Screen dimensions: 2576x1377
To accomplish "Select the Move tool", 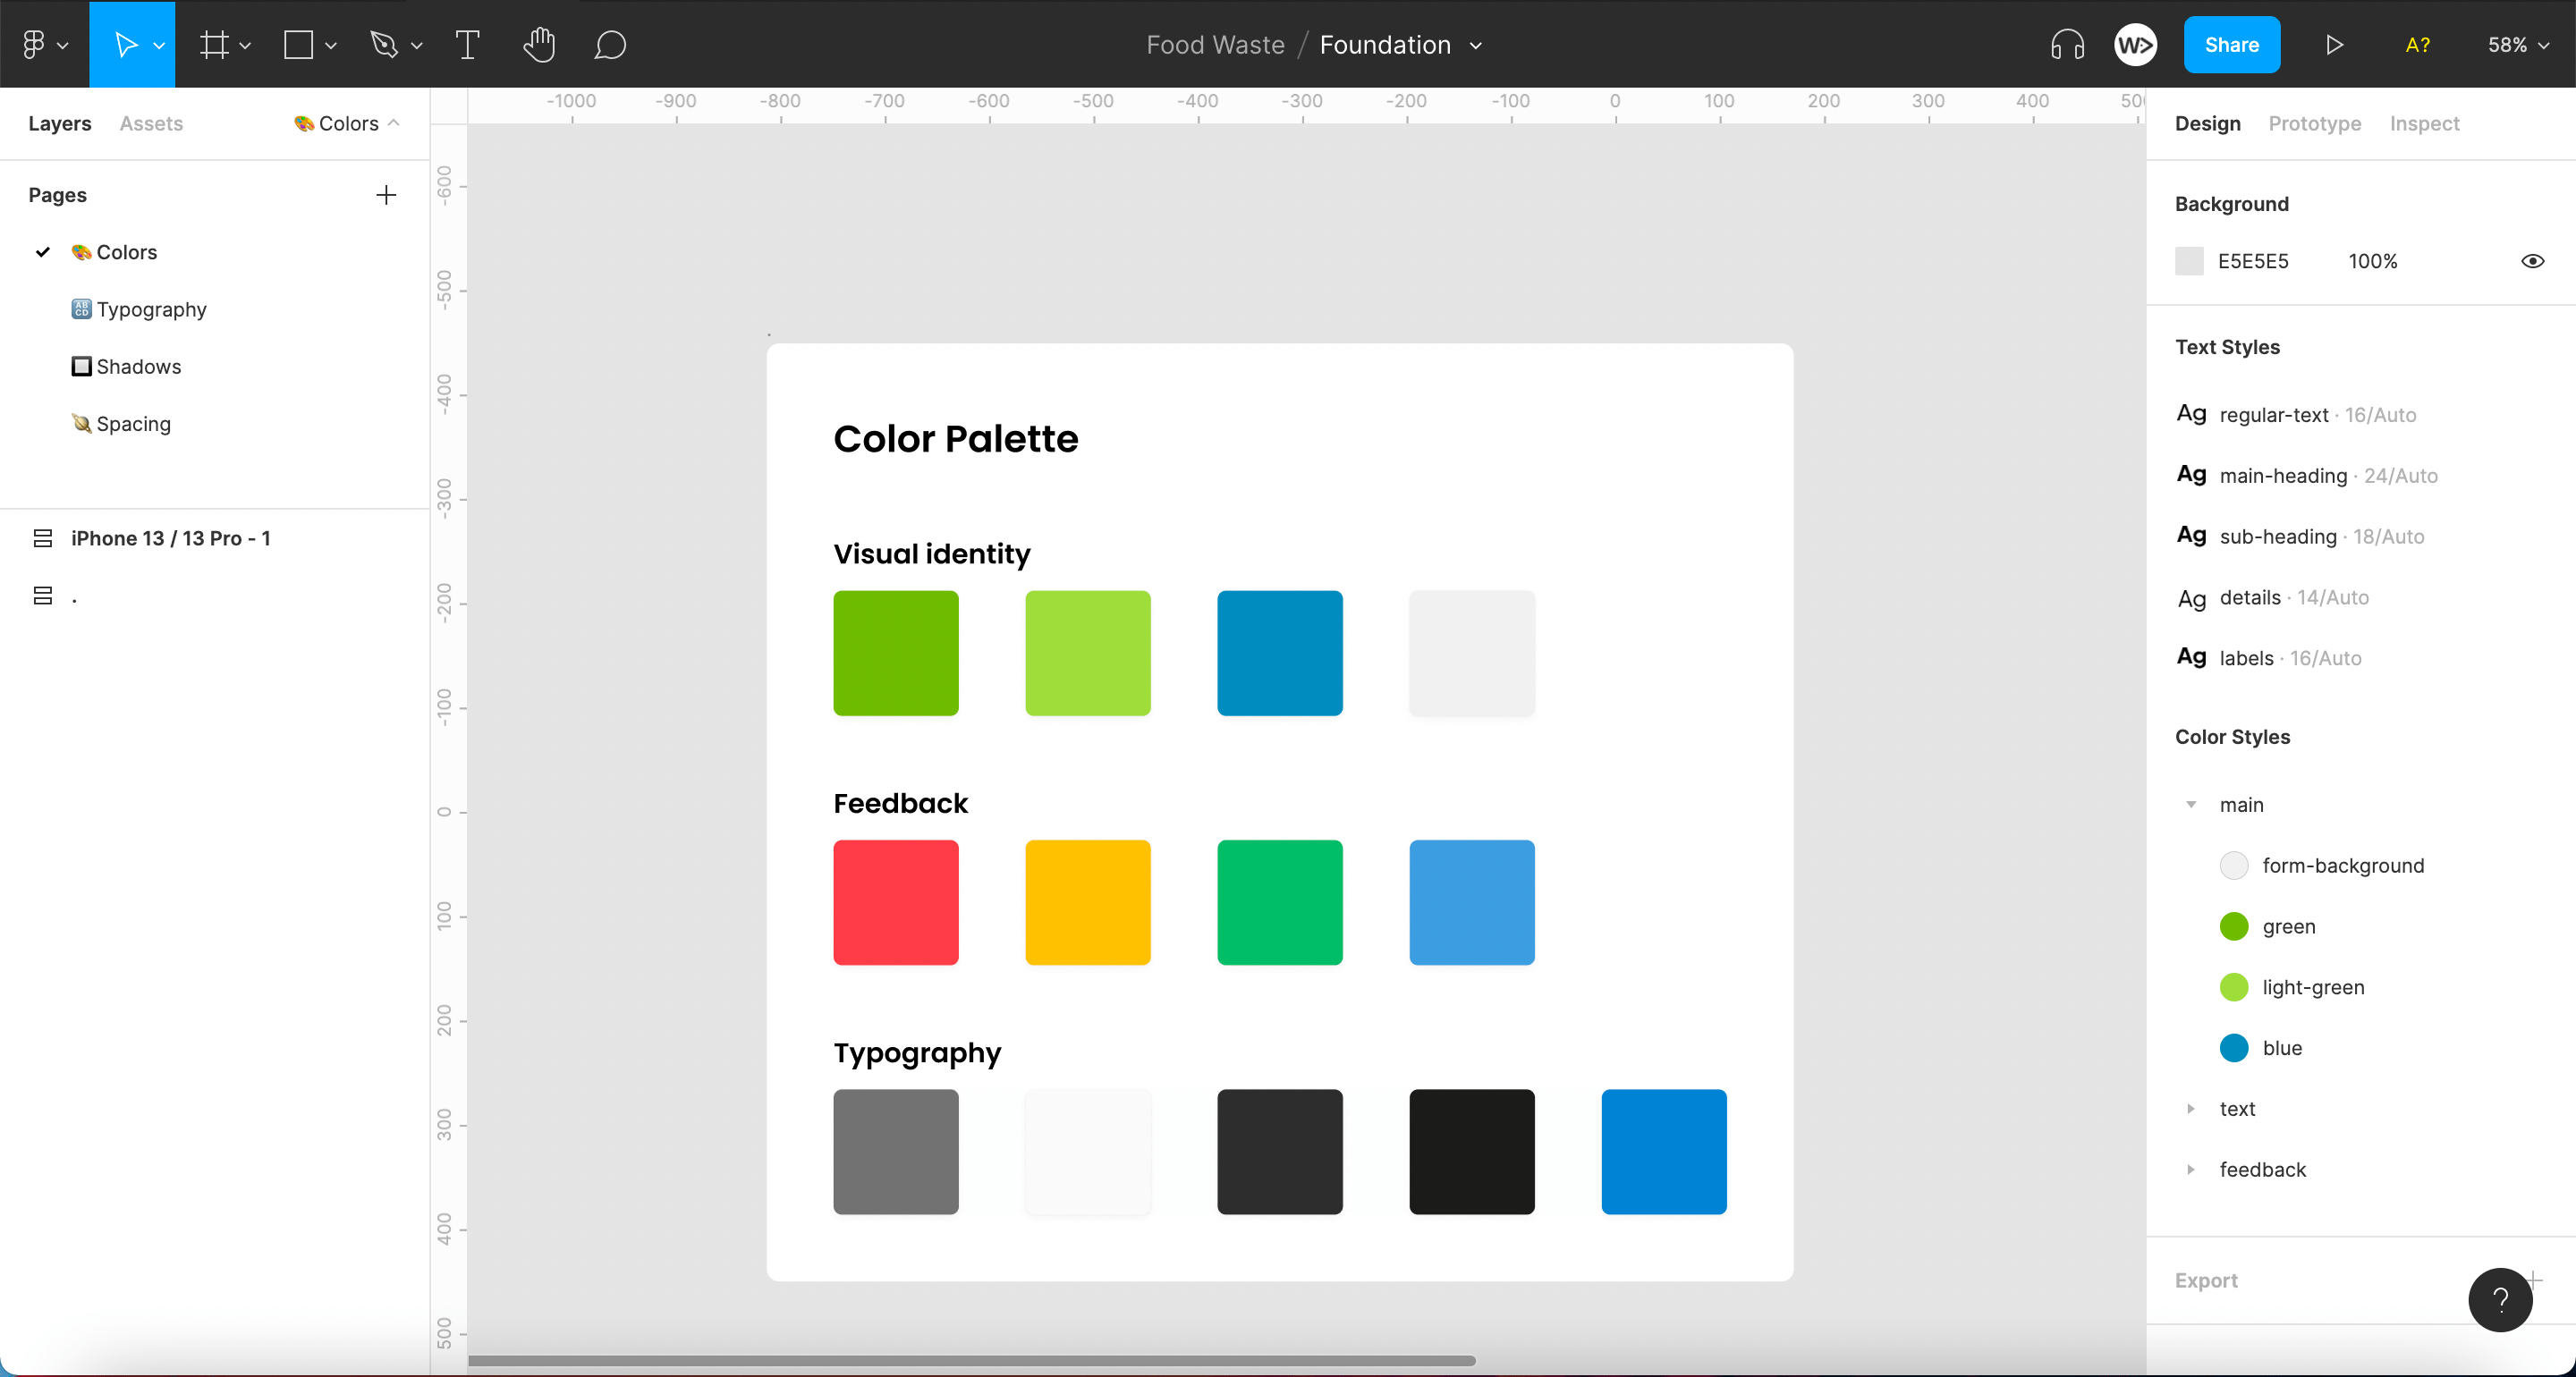I will point(126,44).
